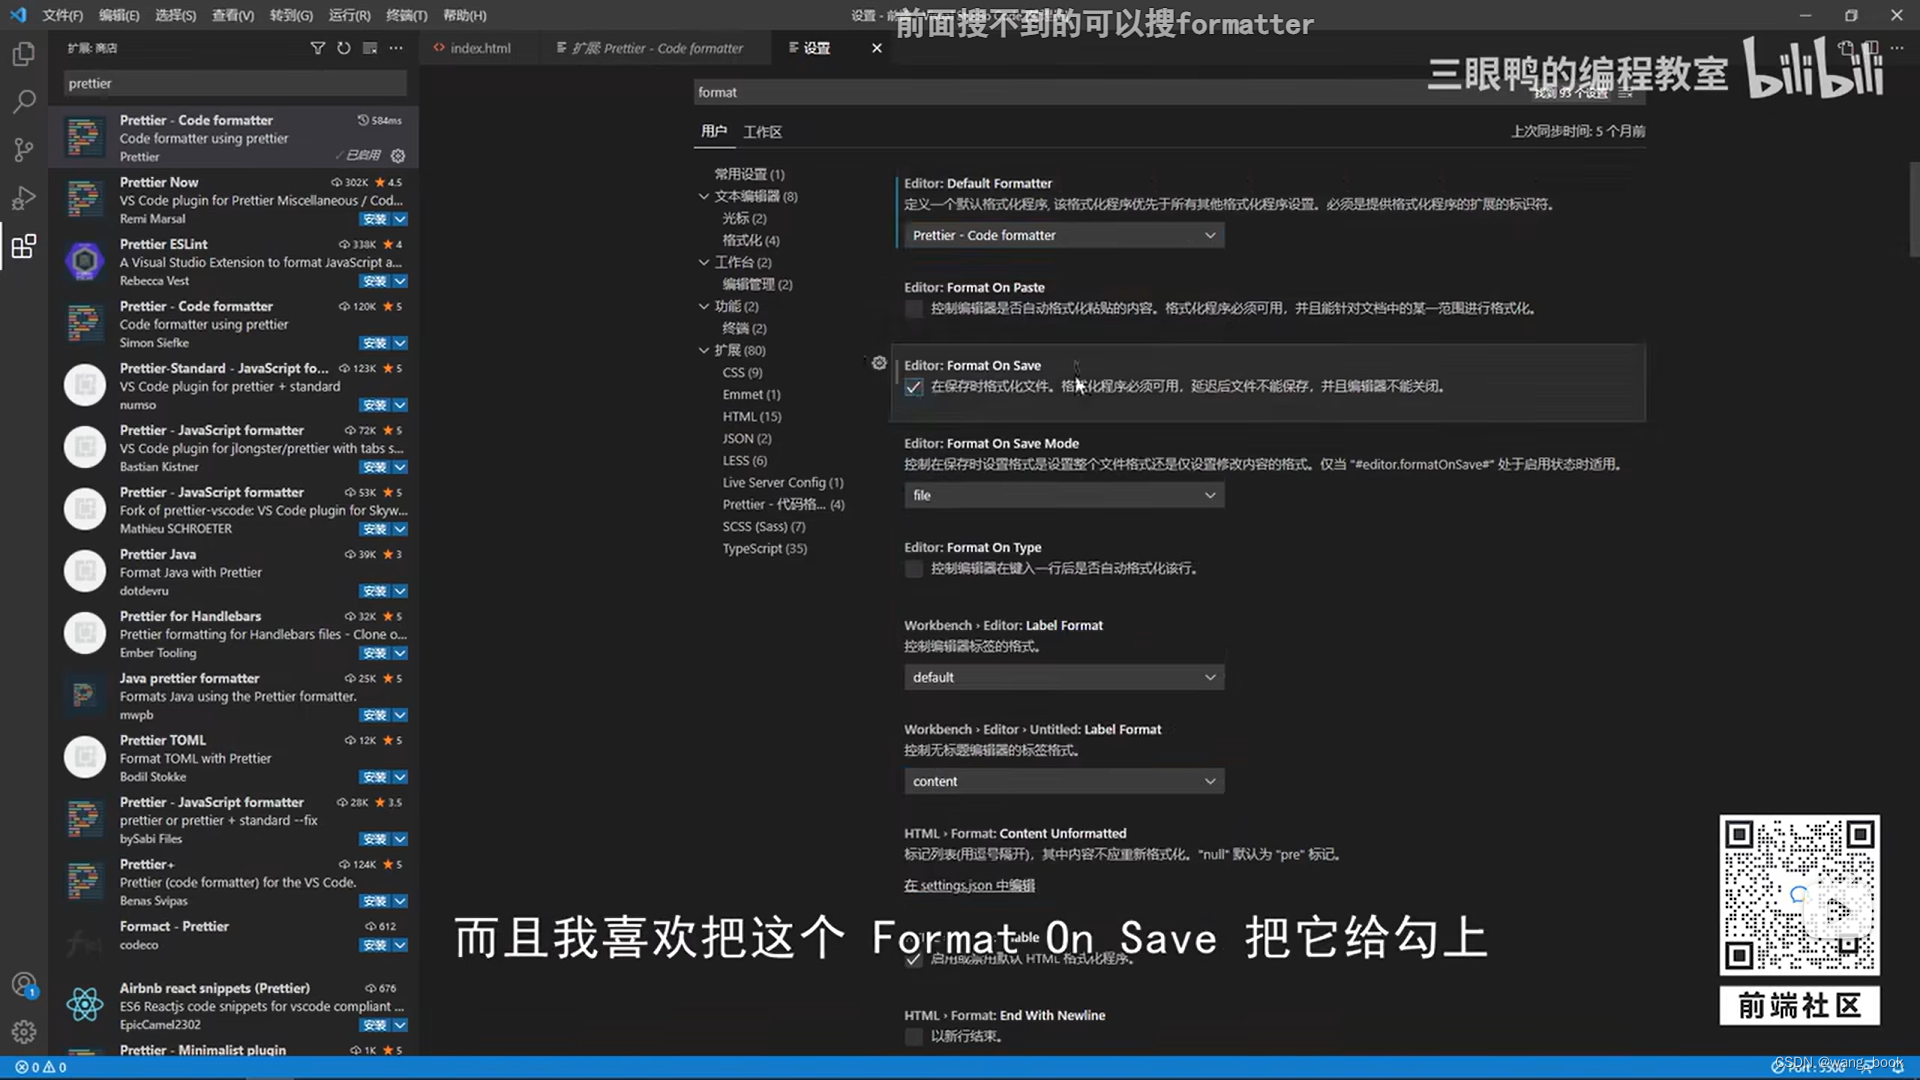
Task: Open the Editor Default Formatter dropdown
Action: (x=1063, y=235)
